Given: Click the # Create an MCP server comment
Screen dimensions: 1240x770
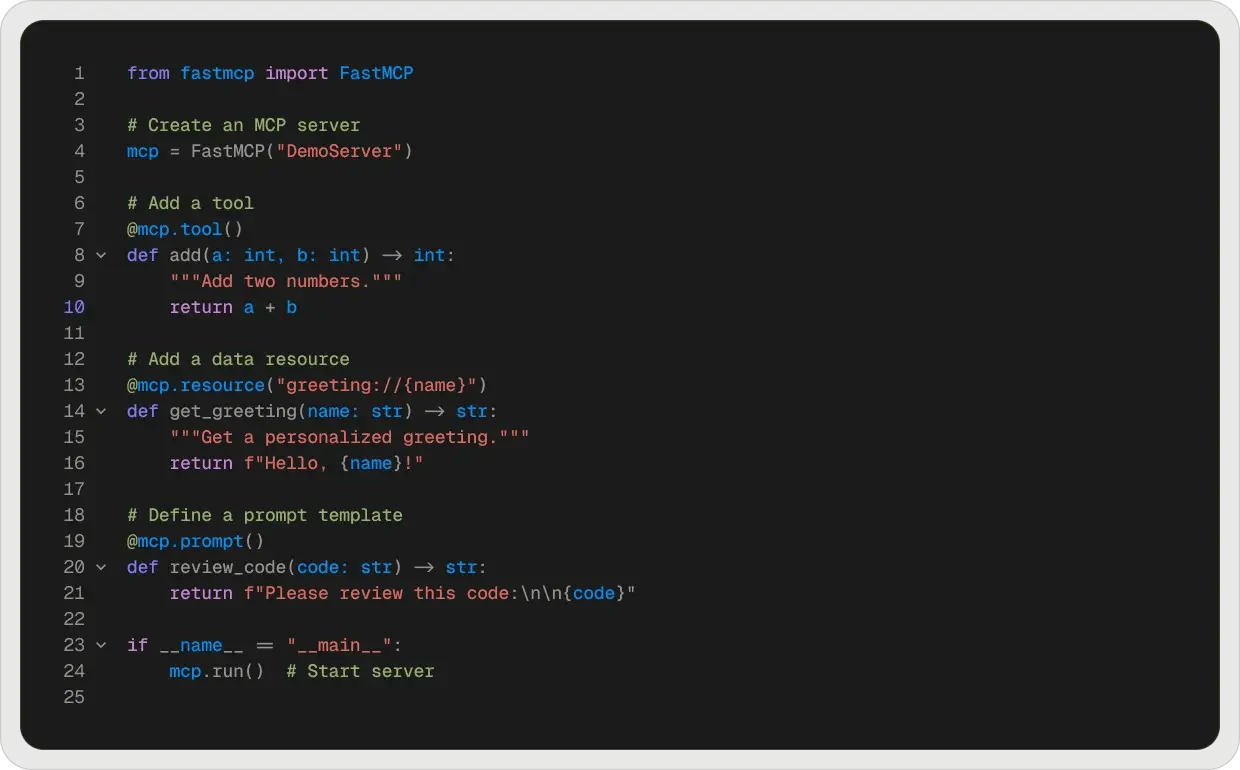Looking at the screenshot, I should click(x=243, y=125).
